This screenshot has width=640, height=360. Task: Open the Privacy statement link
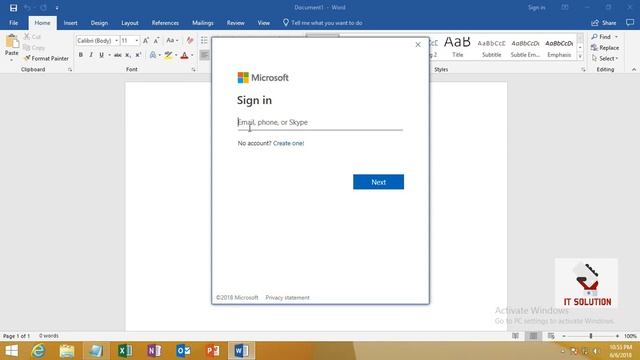[x=287, y=298]
